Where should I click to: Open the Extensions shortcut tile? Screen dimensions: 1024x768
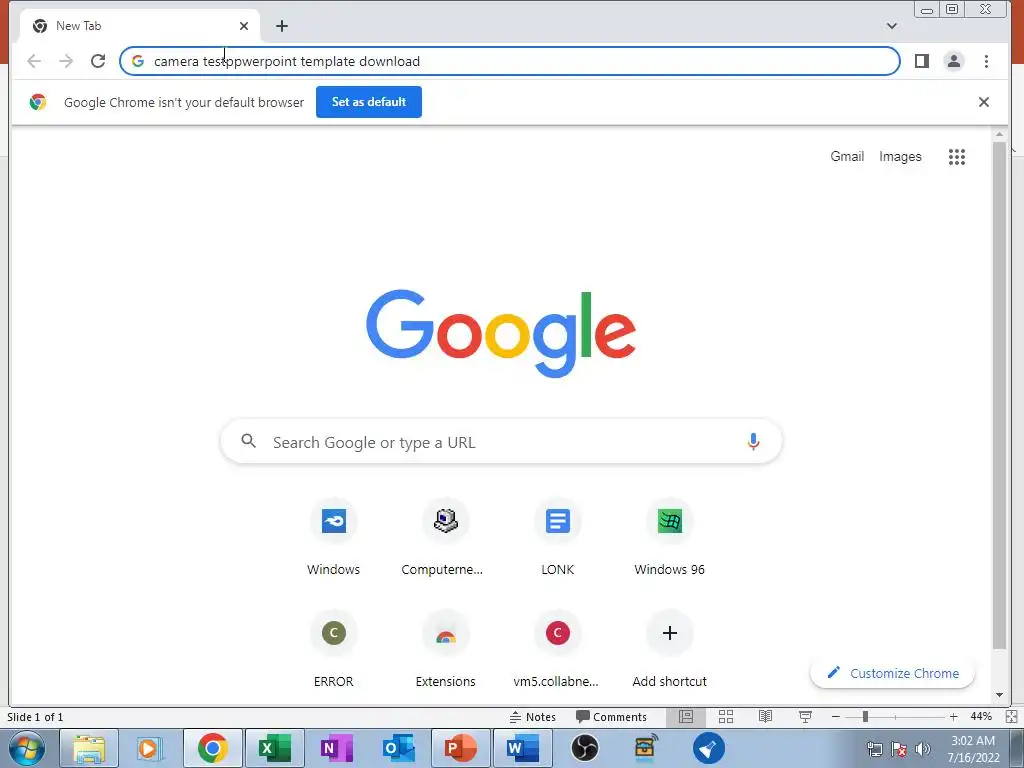pos(445,650)
